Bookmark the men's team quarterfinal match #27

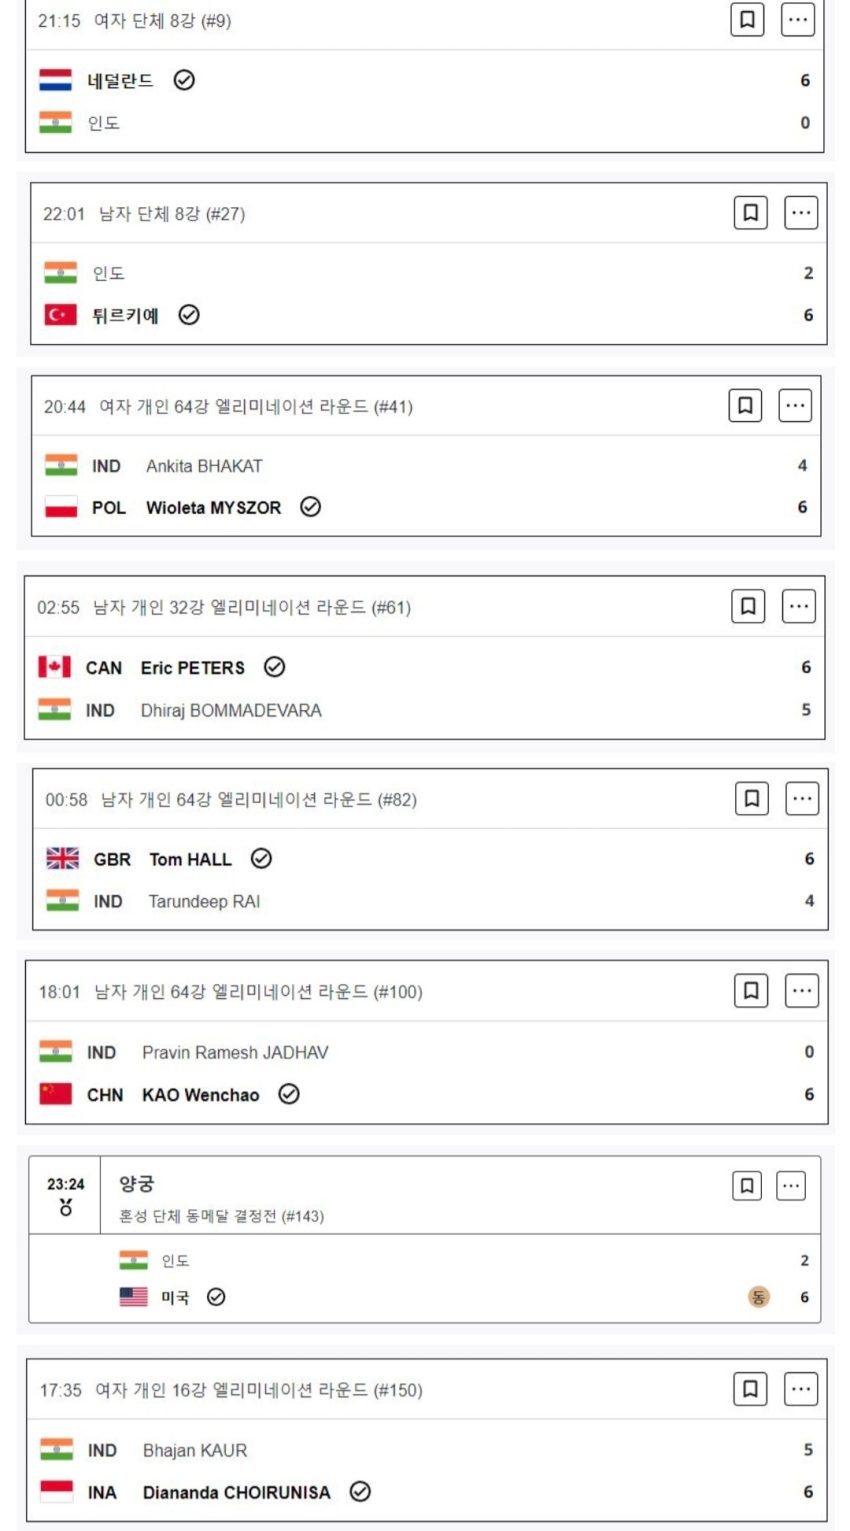(751, 212)
